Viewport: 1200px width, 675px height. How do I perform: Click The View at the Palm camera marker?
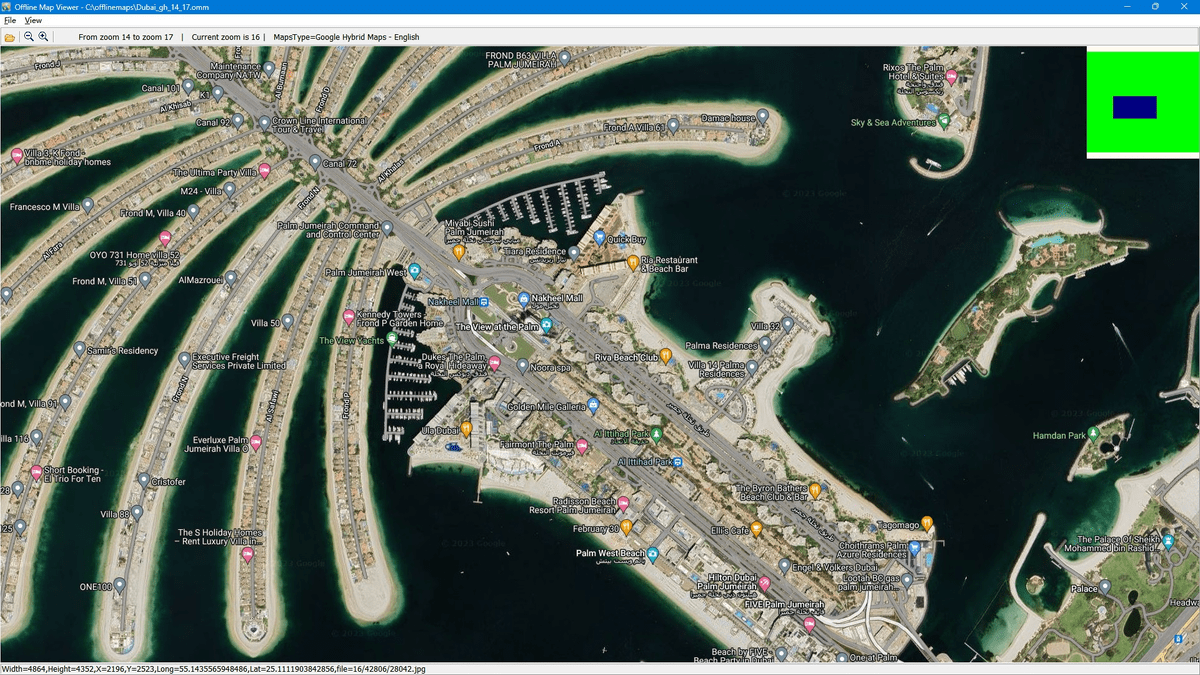[546, 326]
